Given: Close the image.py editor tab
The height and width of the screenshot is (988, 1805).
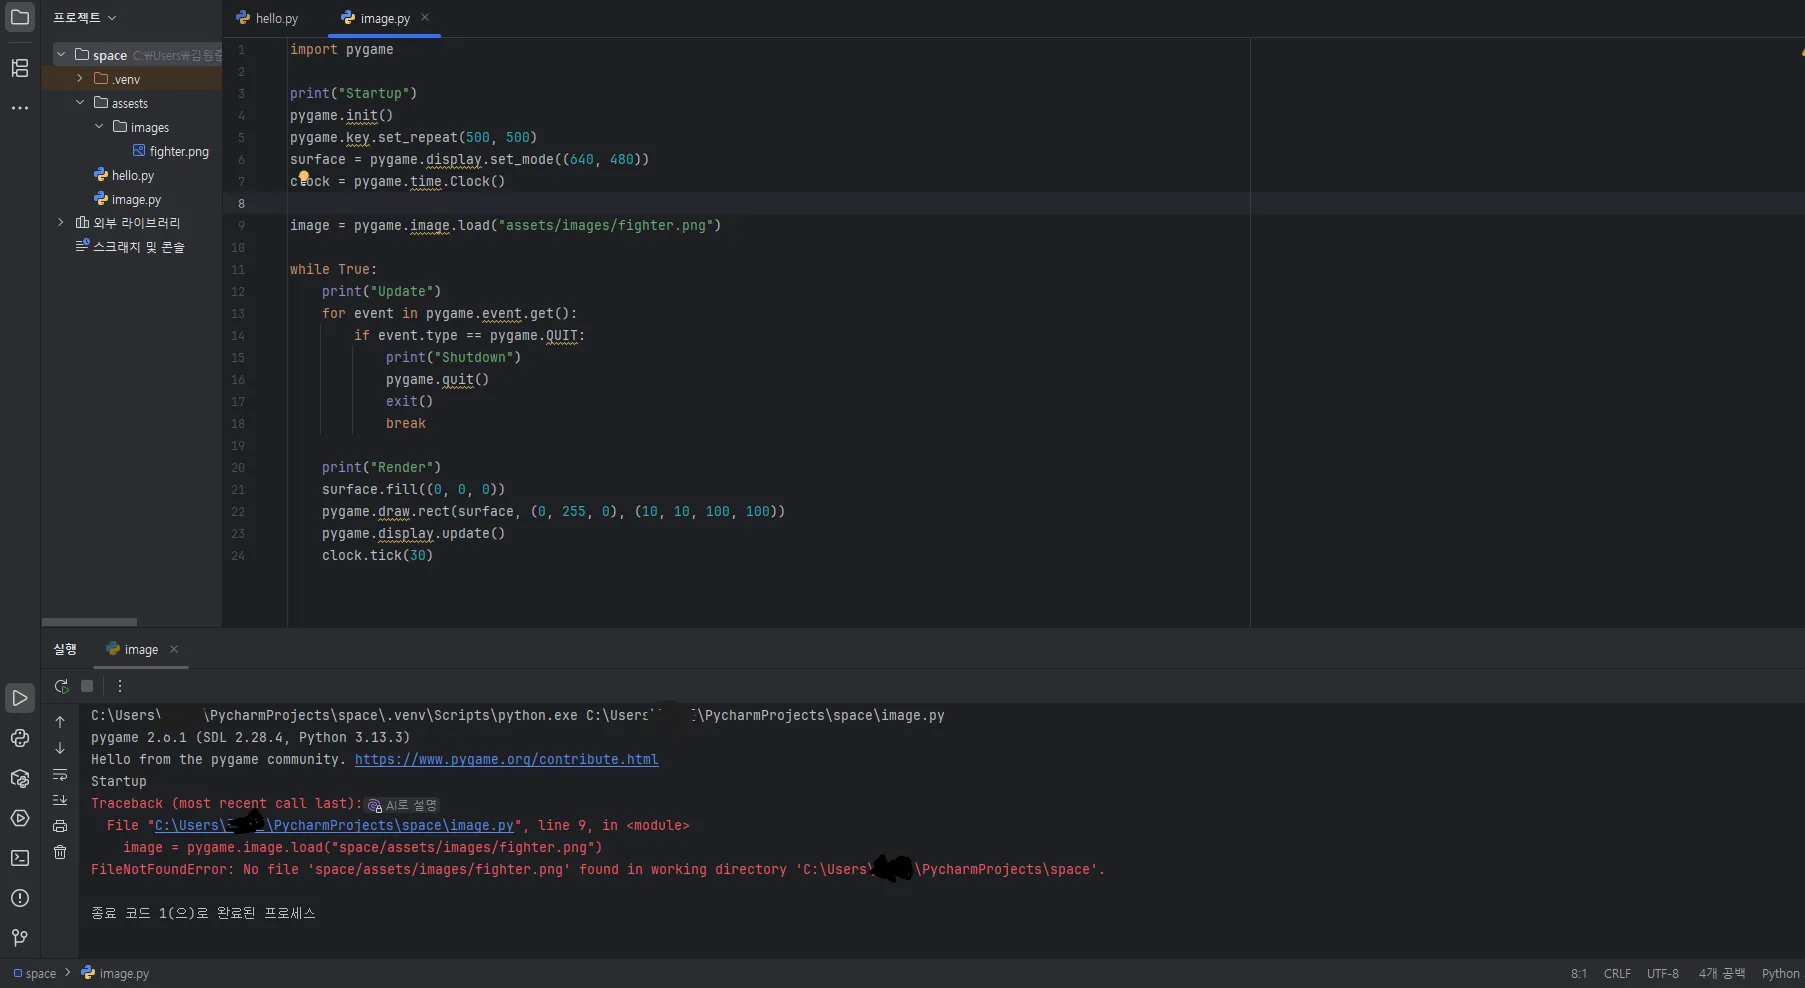Looking at the screenshot, I should tap(425, 17).
